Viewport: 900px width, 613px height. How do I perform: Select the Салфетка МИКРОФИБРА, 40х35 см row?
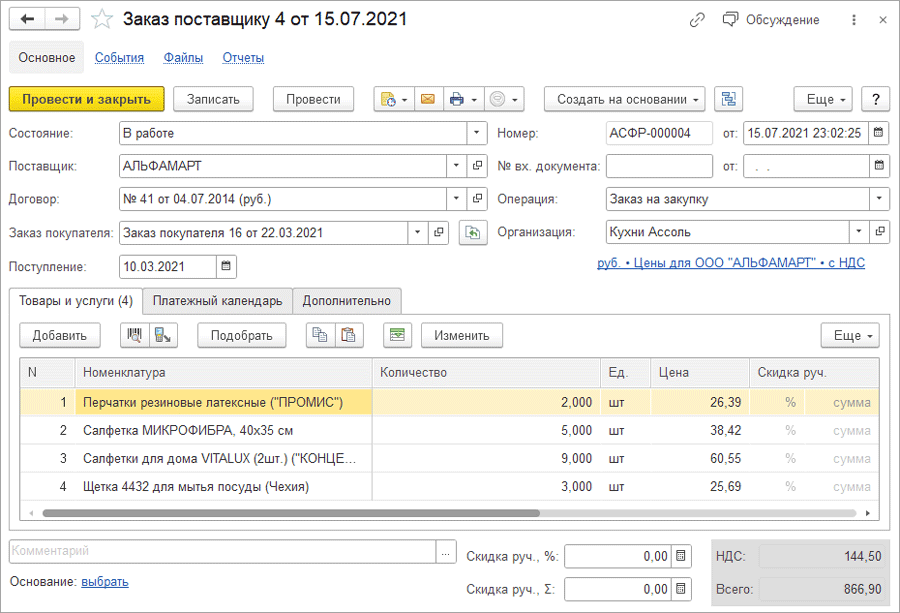449,430
